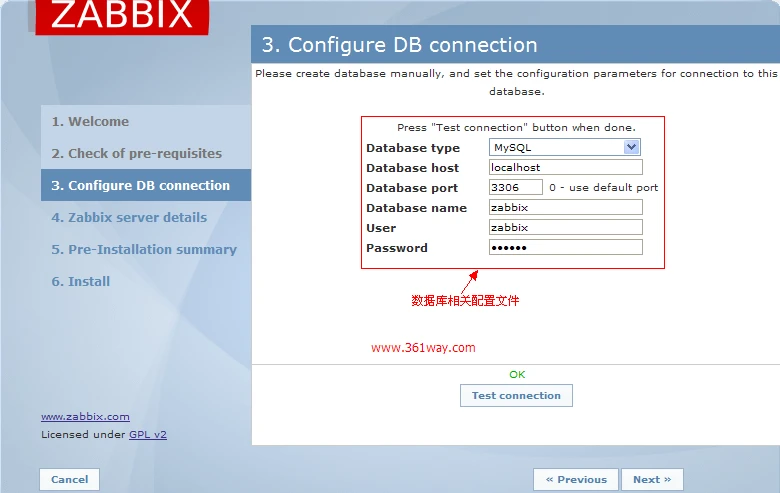This screenshot has width=780, height=493.
Task: Select step 6. Install
Action: 81,282
